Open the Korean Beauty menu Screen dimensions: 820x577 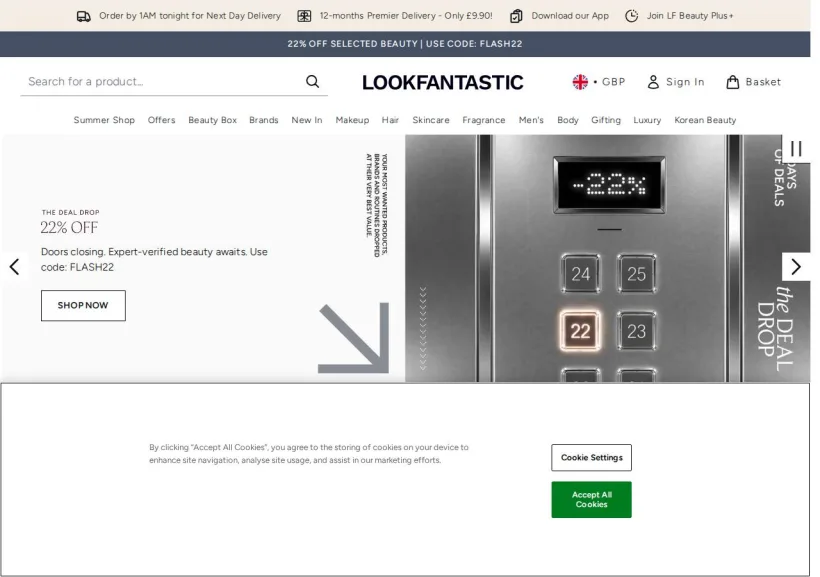(x=705, y=120)
